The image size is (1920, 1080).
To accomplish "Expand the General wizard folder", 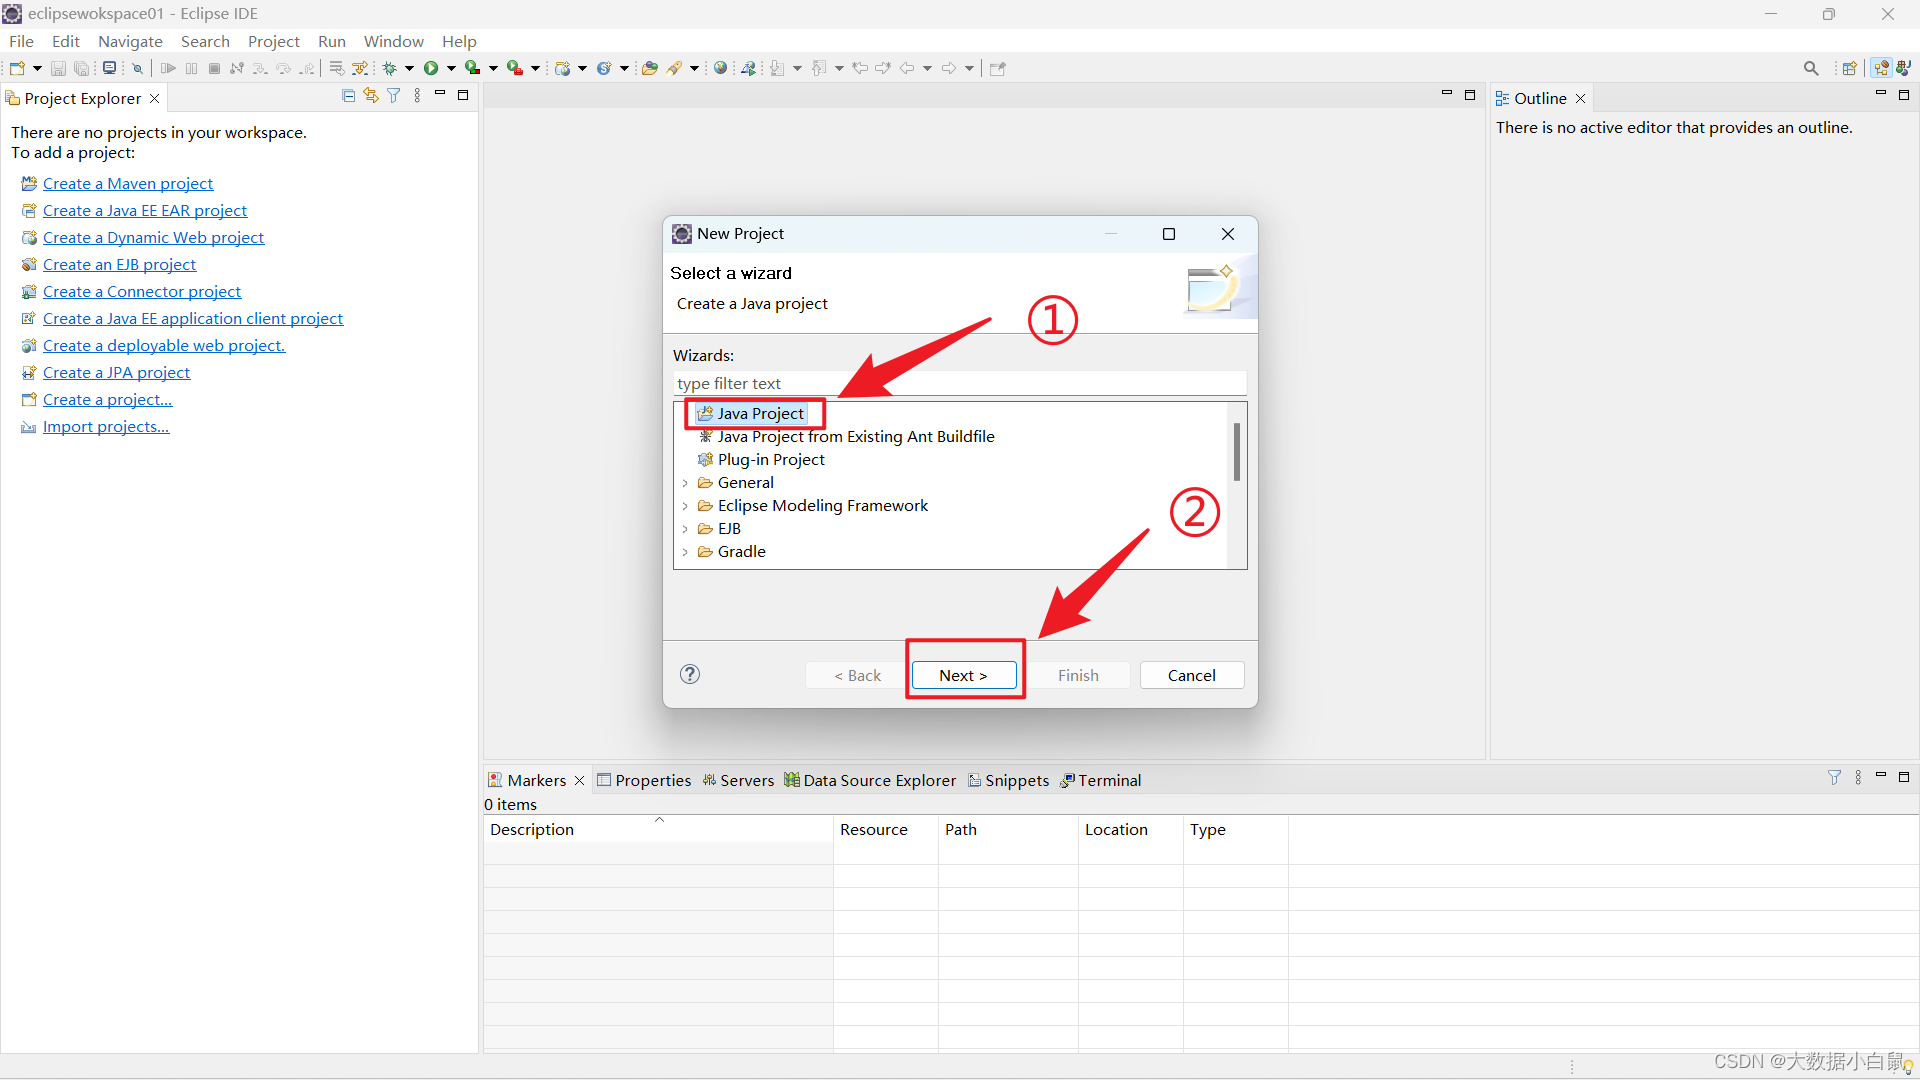I will click(x=685, y=483).
